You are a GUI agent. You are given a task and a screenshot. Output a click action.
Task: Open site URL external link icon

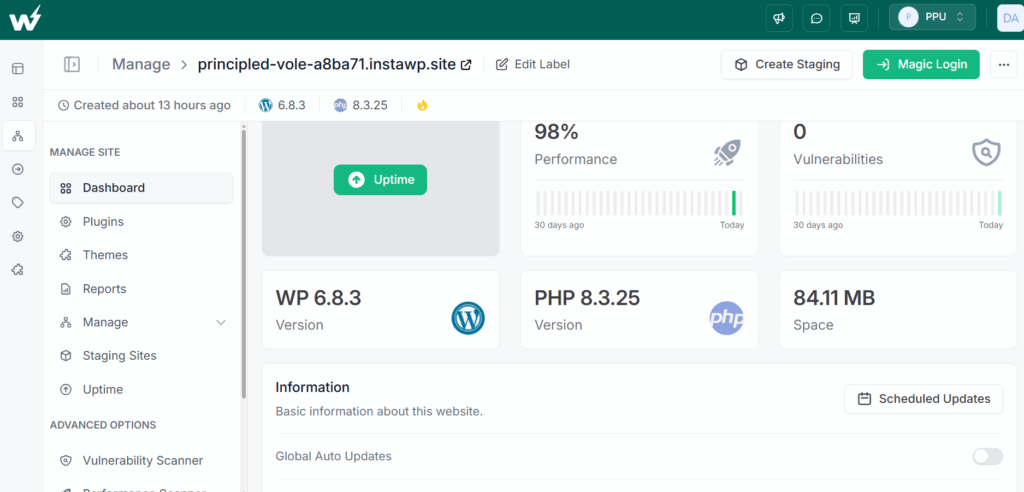click(466, 65)
